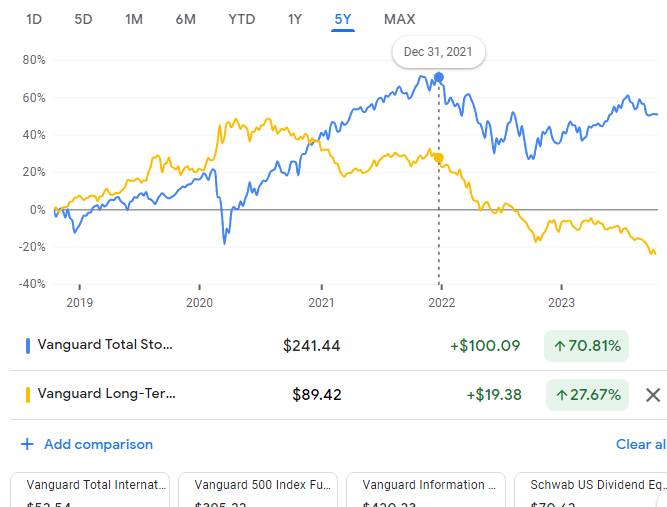Click the yellow color bar of Vanguard Long-Term
Screen dimensions: 667x507
[x=28, y=395]
